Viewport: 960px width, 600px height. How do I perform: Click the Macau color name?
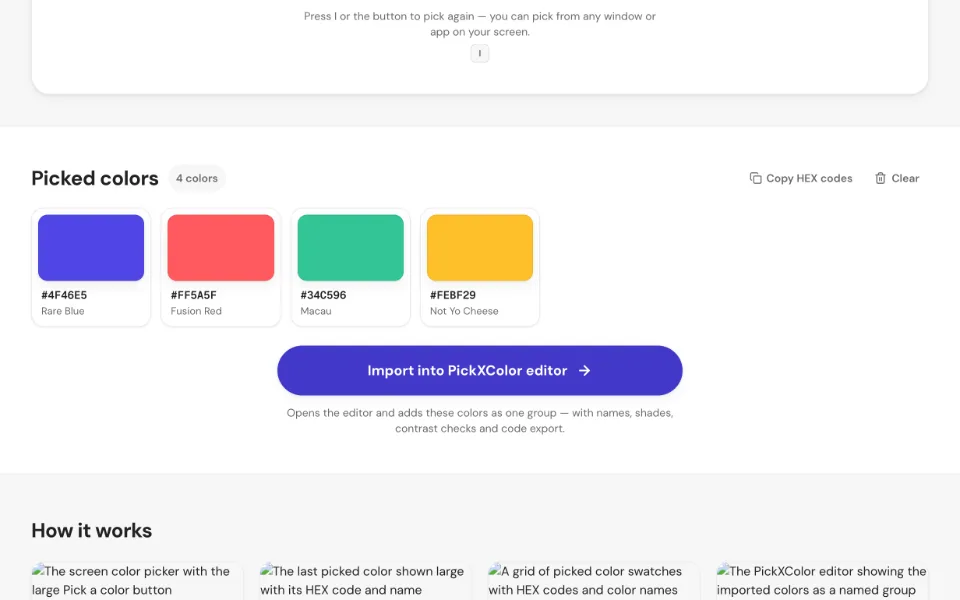[x=316, y=311]
